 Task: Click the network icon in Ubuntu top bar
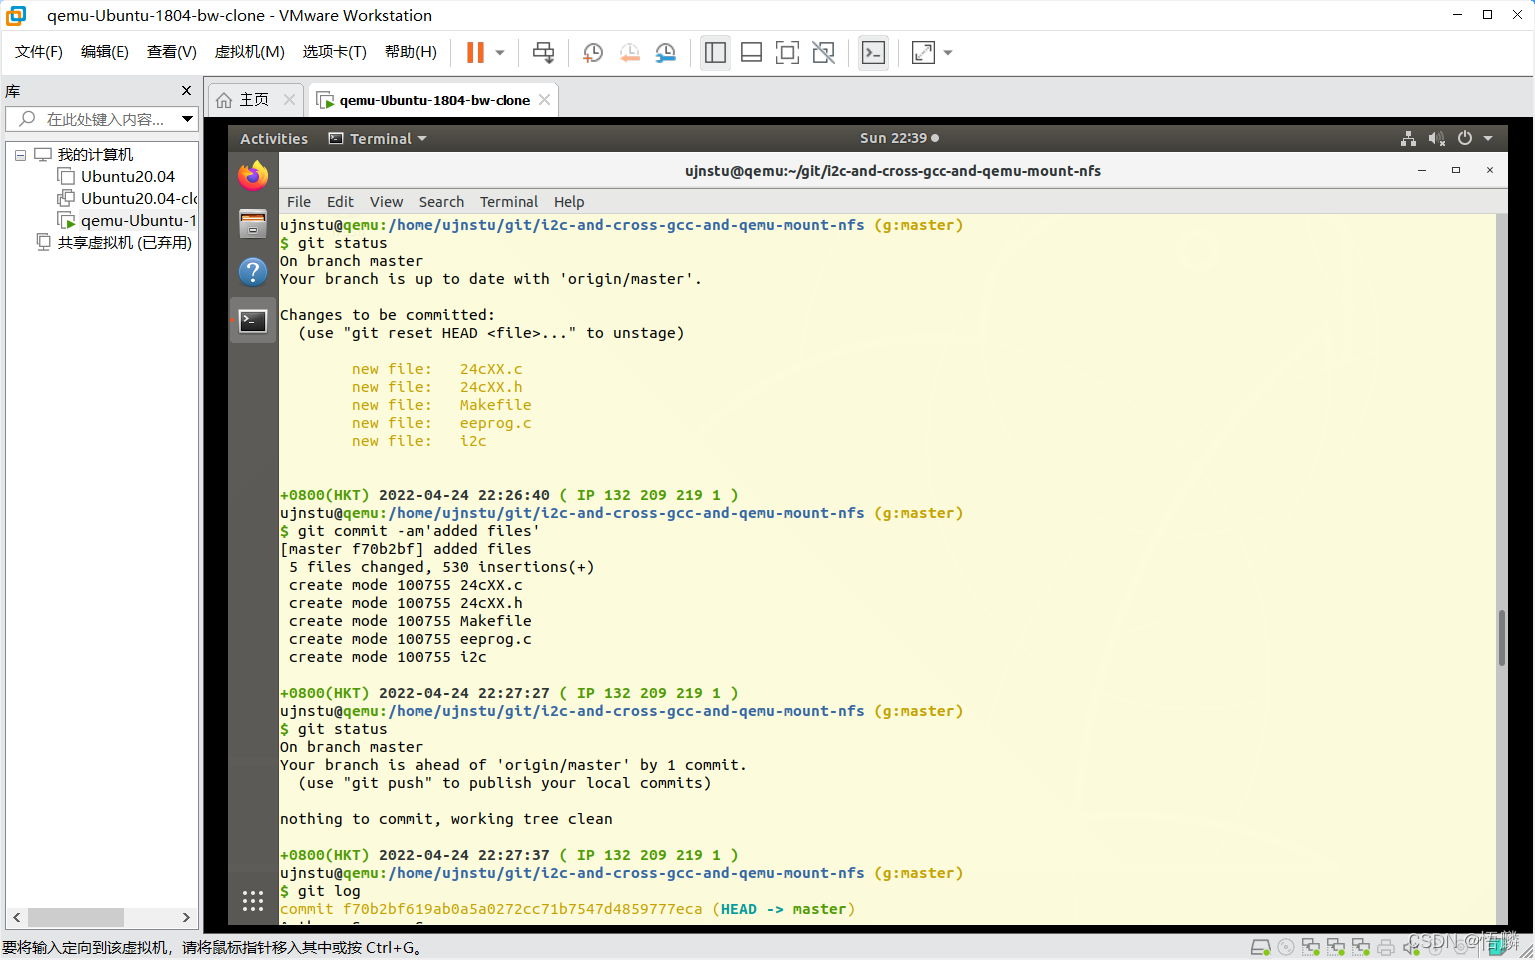1408,138
